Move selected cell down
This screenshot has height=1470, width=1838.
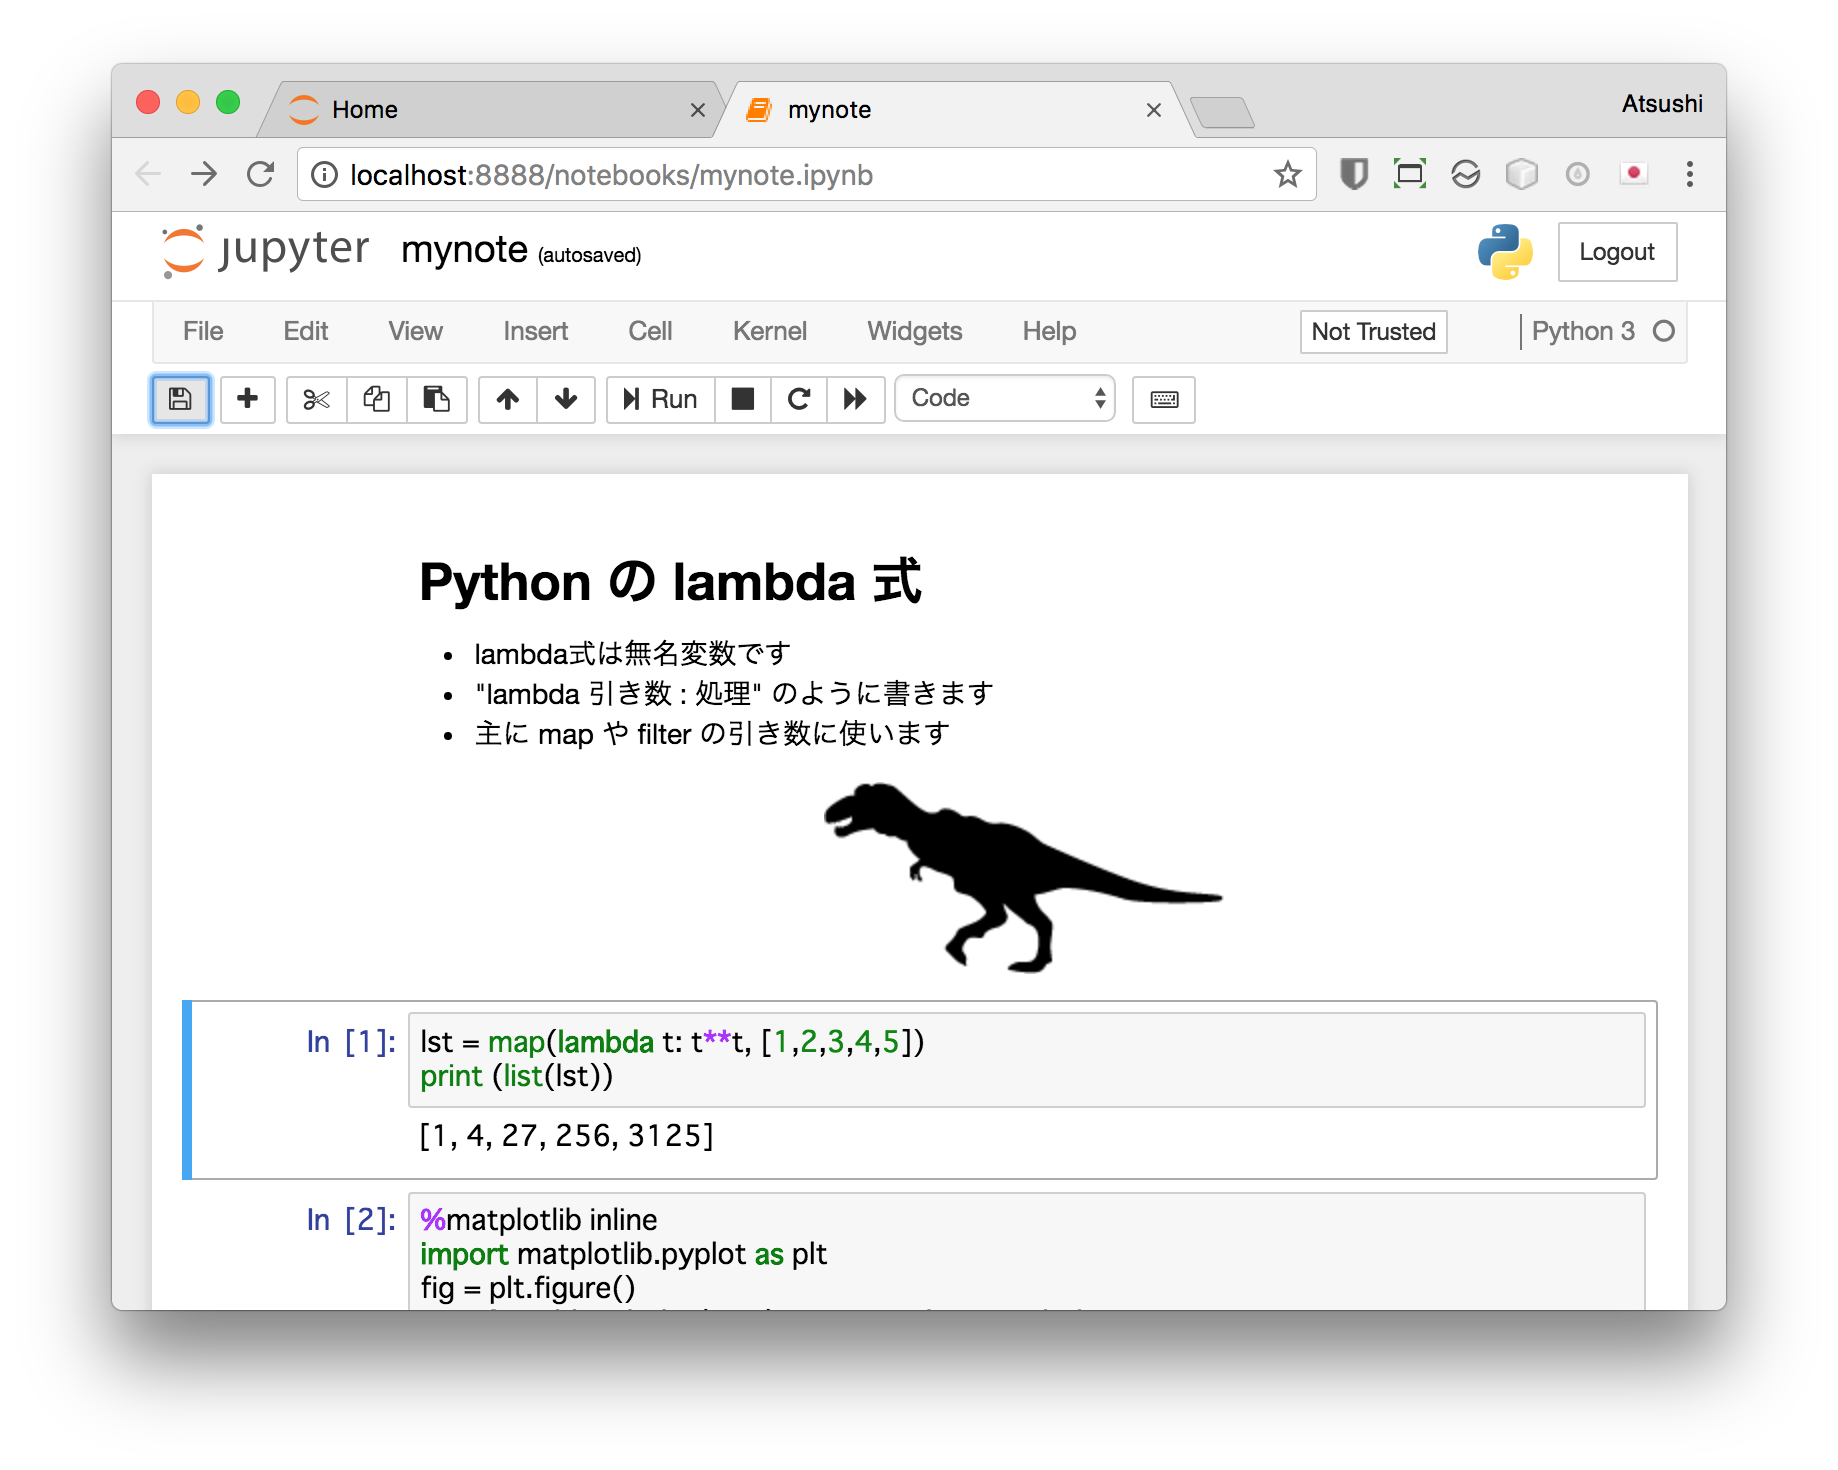(x=566, y=399)
